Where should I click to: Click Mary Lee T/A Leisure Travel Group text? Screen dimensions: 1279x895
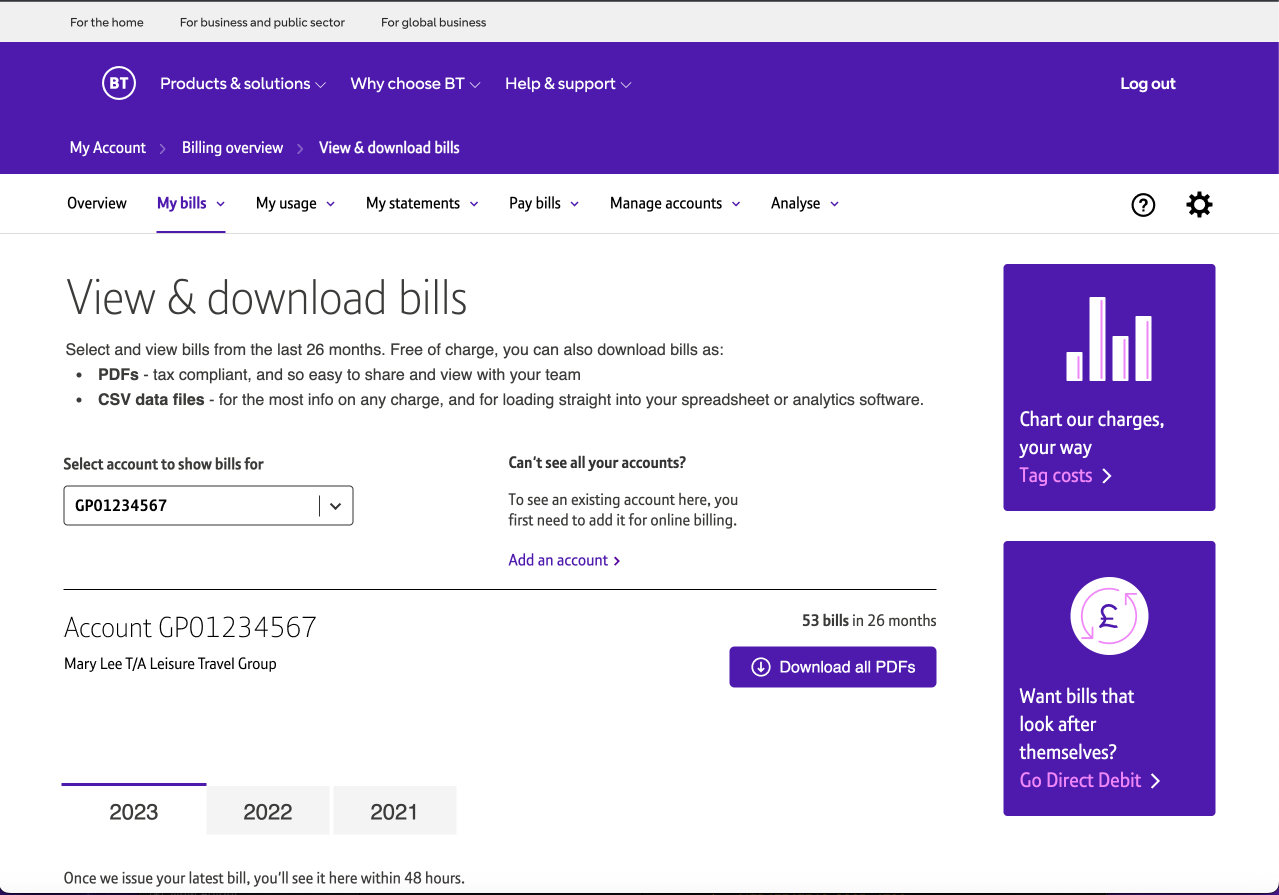point(170,664)
